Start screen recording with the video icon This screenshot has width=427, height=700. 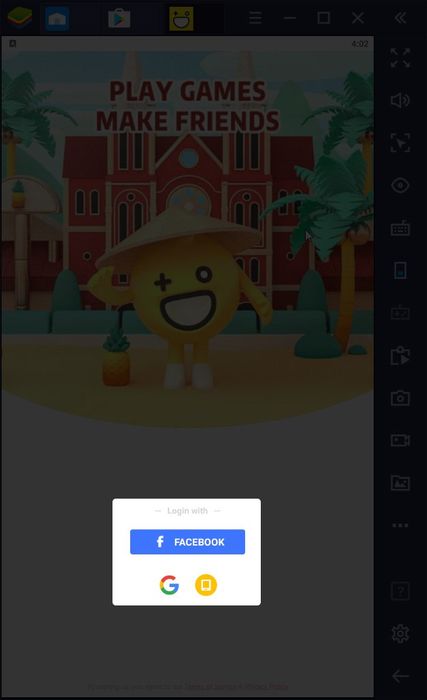(x=400, y=440)
